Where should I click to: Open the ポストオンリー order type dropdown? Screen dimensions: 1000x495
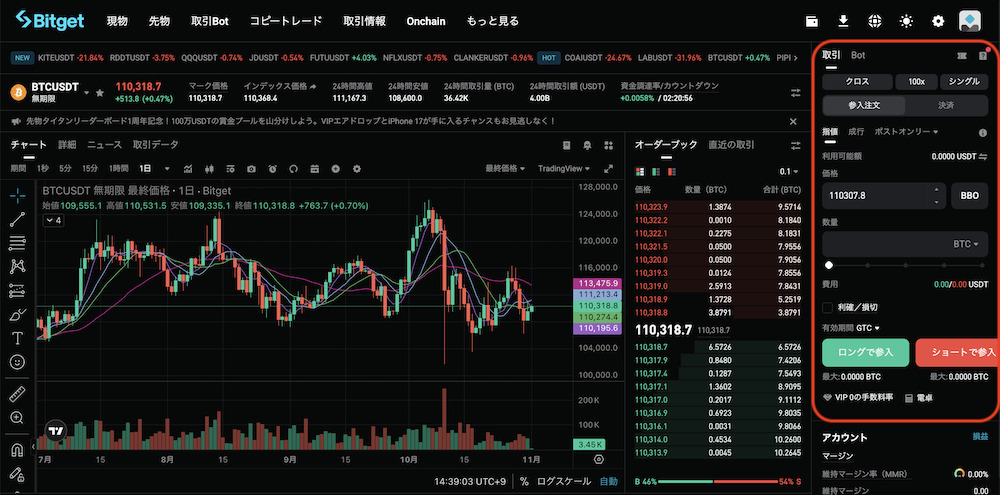pyautogui.click(x=906, y=132)
